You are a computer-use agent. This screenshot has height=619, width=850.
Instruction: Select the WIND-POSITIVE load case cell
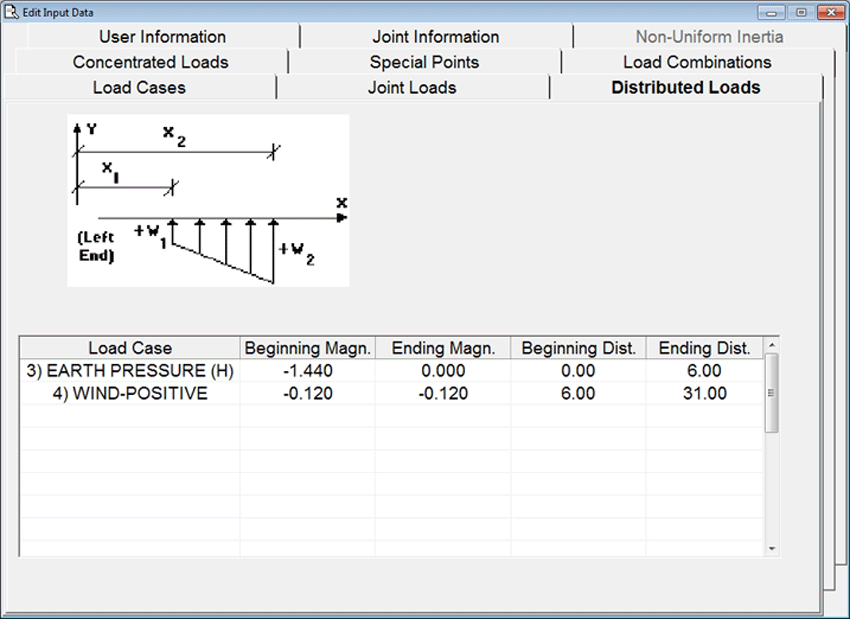[130, 394]
